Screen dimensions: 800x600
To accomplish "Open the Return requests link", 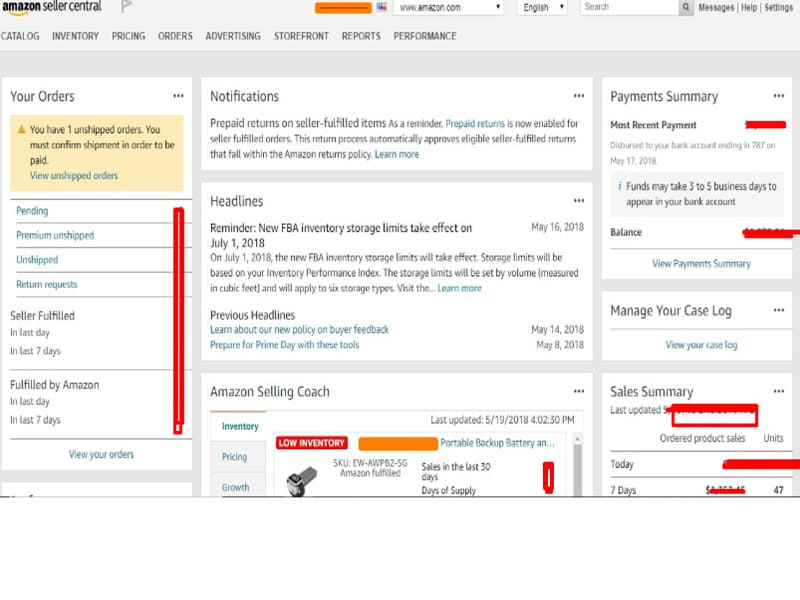I will [x=46, y=284].
